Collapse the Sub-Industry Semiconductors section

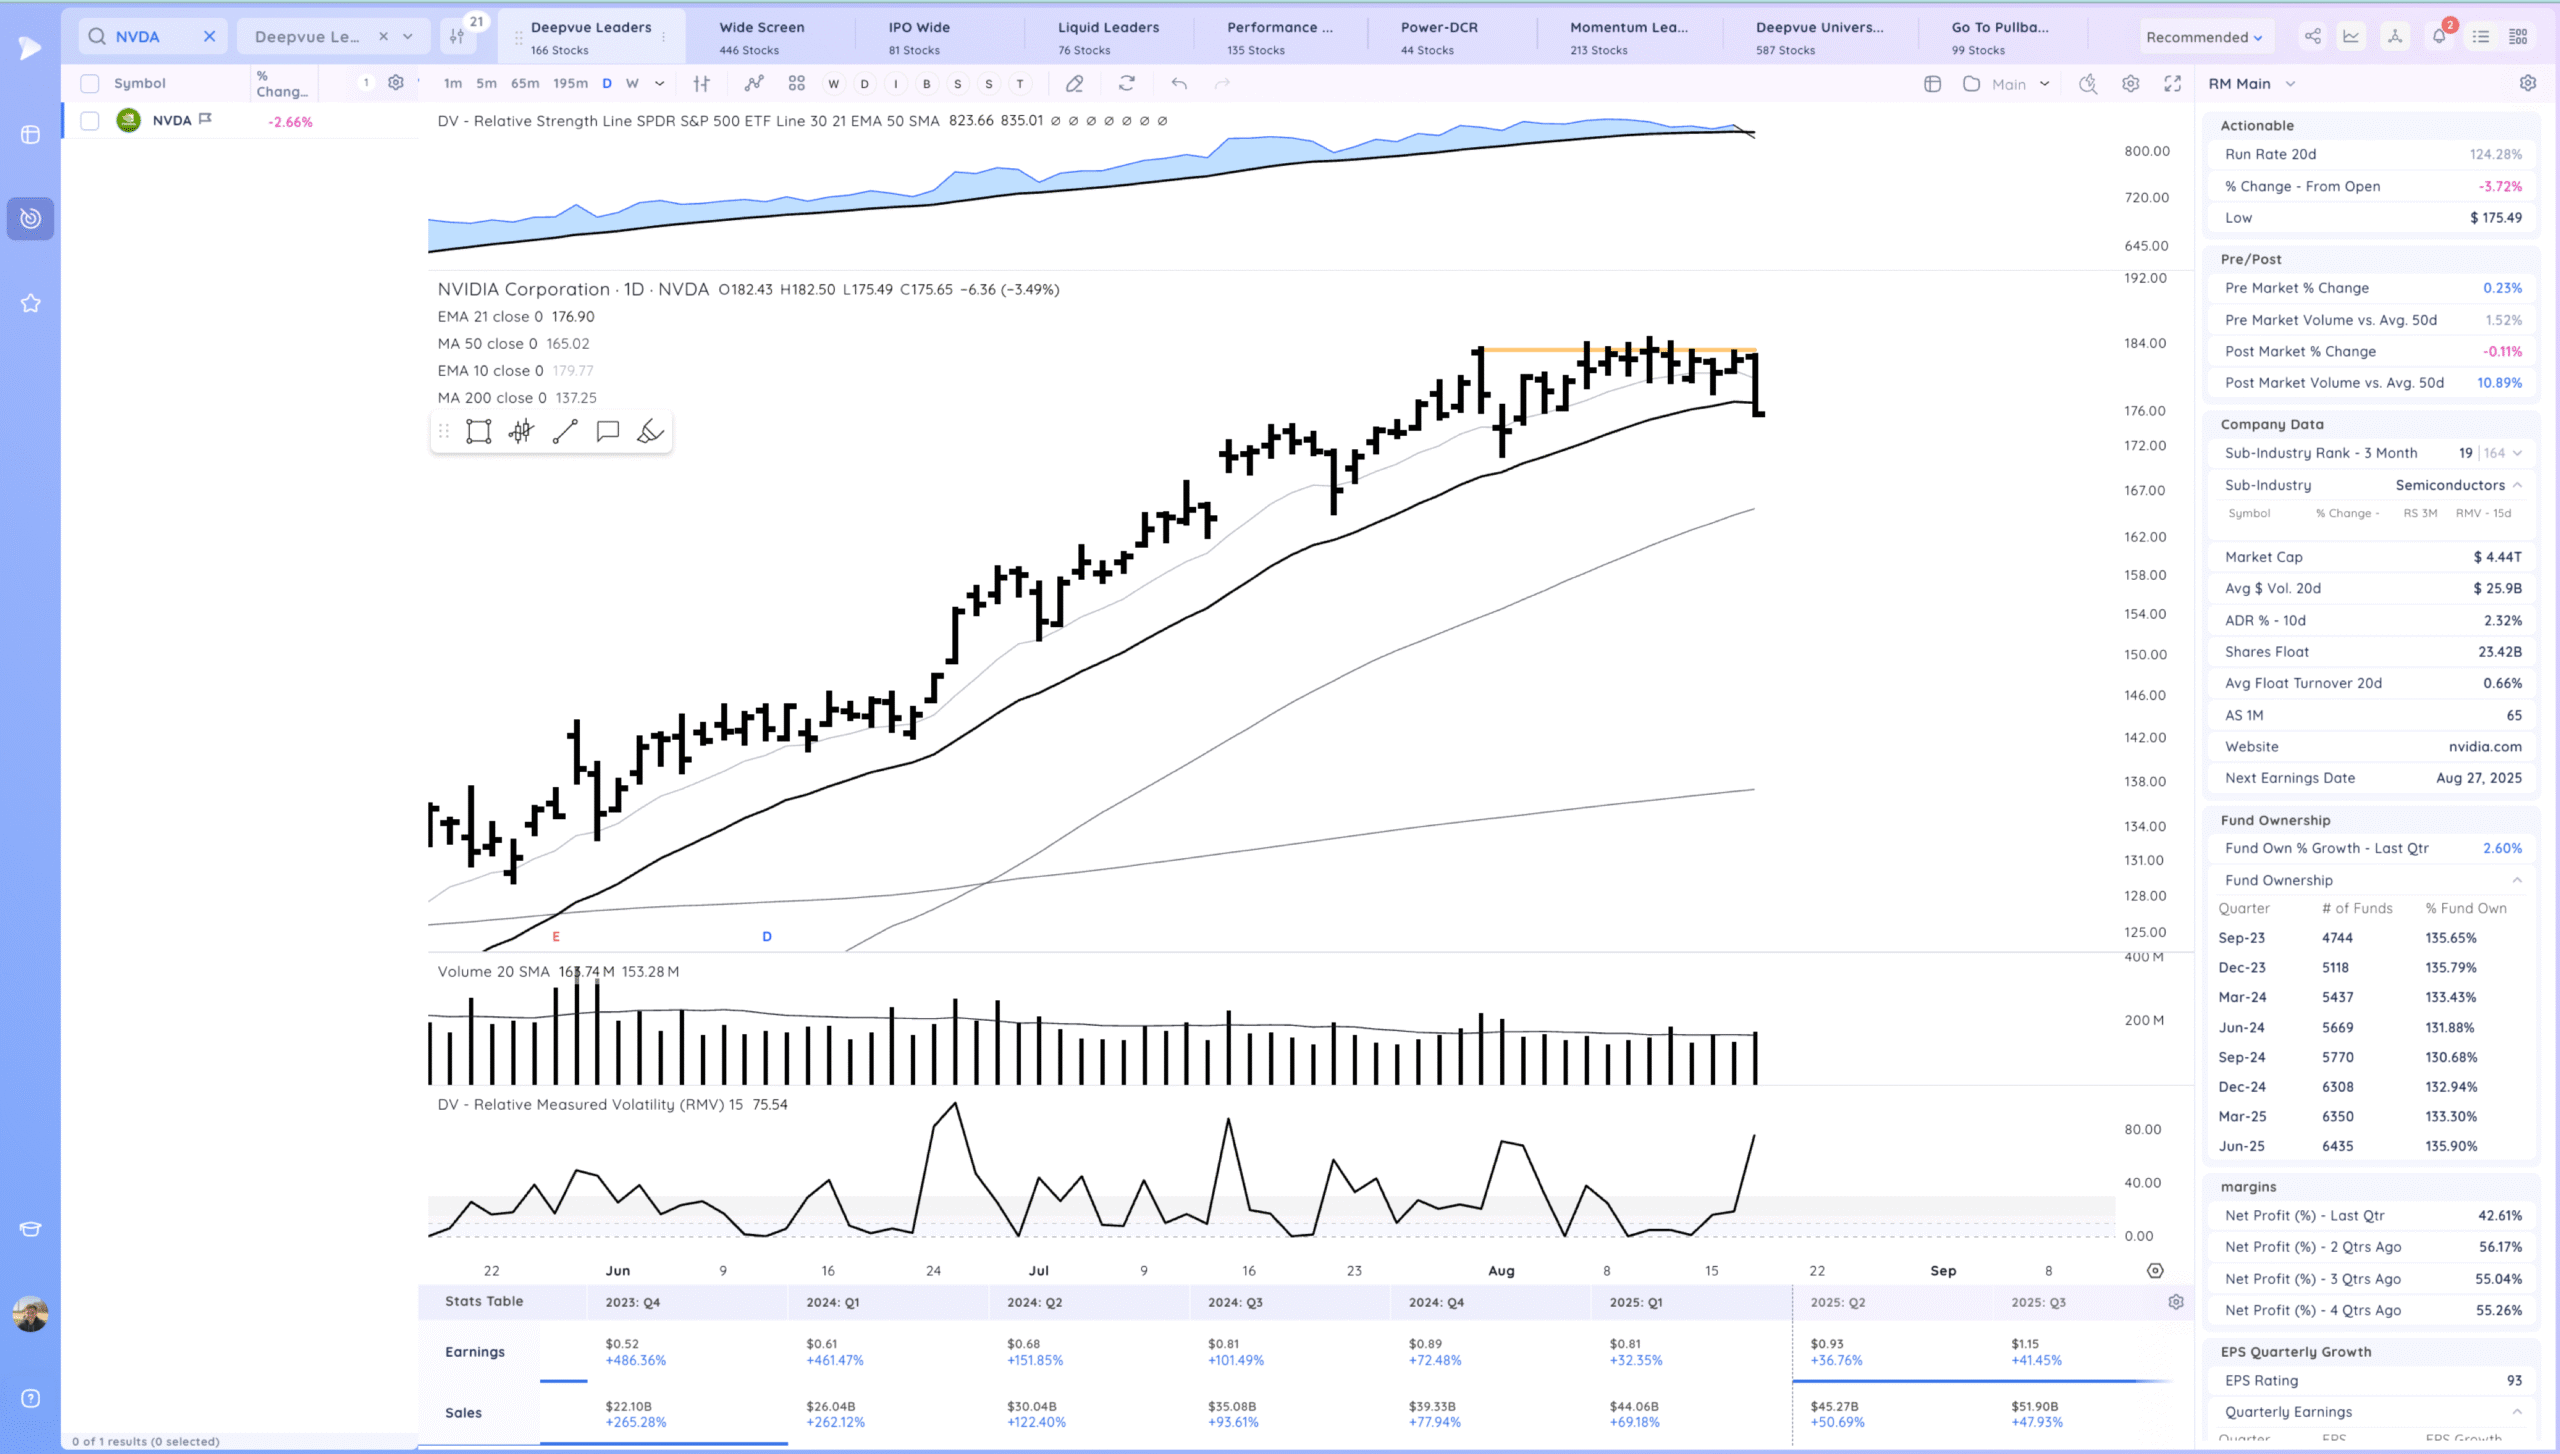pyautogui.click(x=2517, y=485)
